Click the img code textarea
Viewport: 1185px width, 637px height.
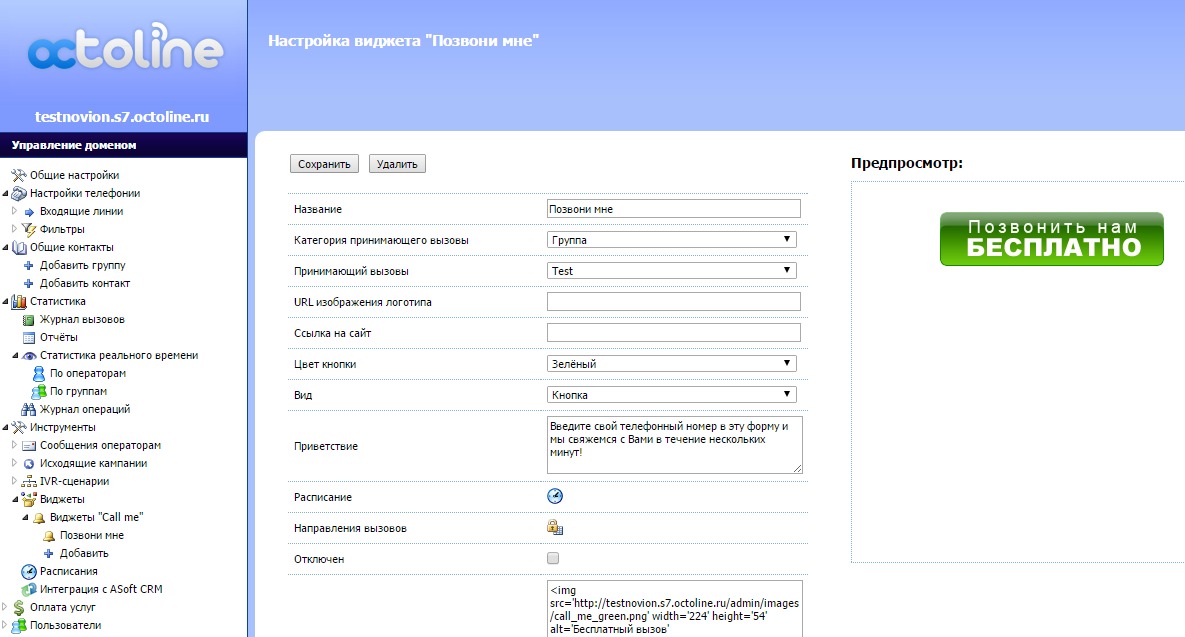coord(674,609)
